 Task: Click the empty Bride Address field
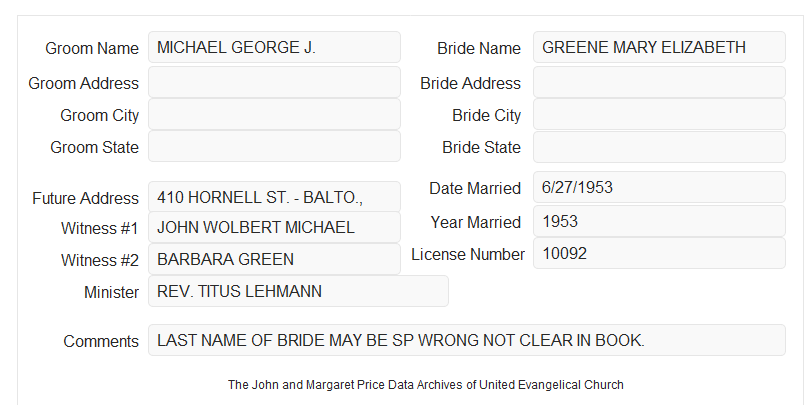point(659,82)
